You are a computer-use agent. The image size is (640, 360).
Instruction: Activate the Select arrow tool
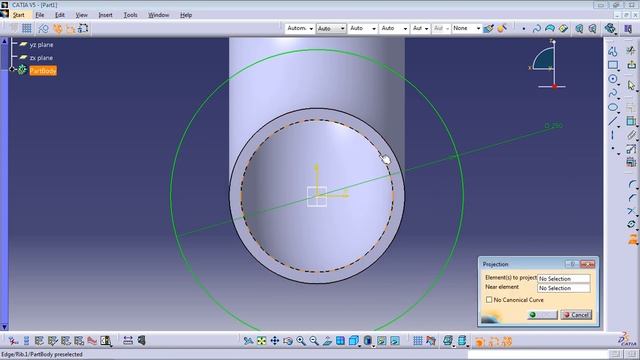631,85
